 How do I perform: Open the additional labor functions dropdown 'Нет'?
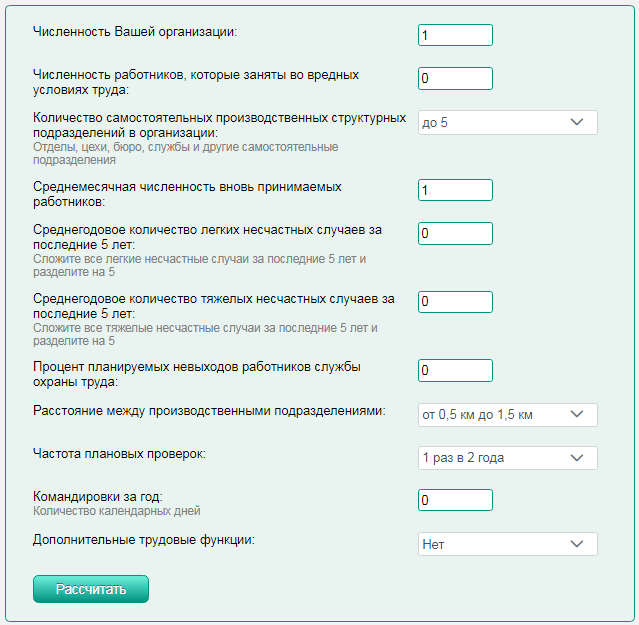coord(508,544)
